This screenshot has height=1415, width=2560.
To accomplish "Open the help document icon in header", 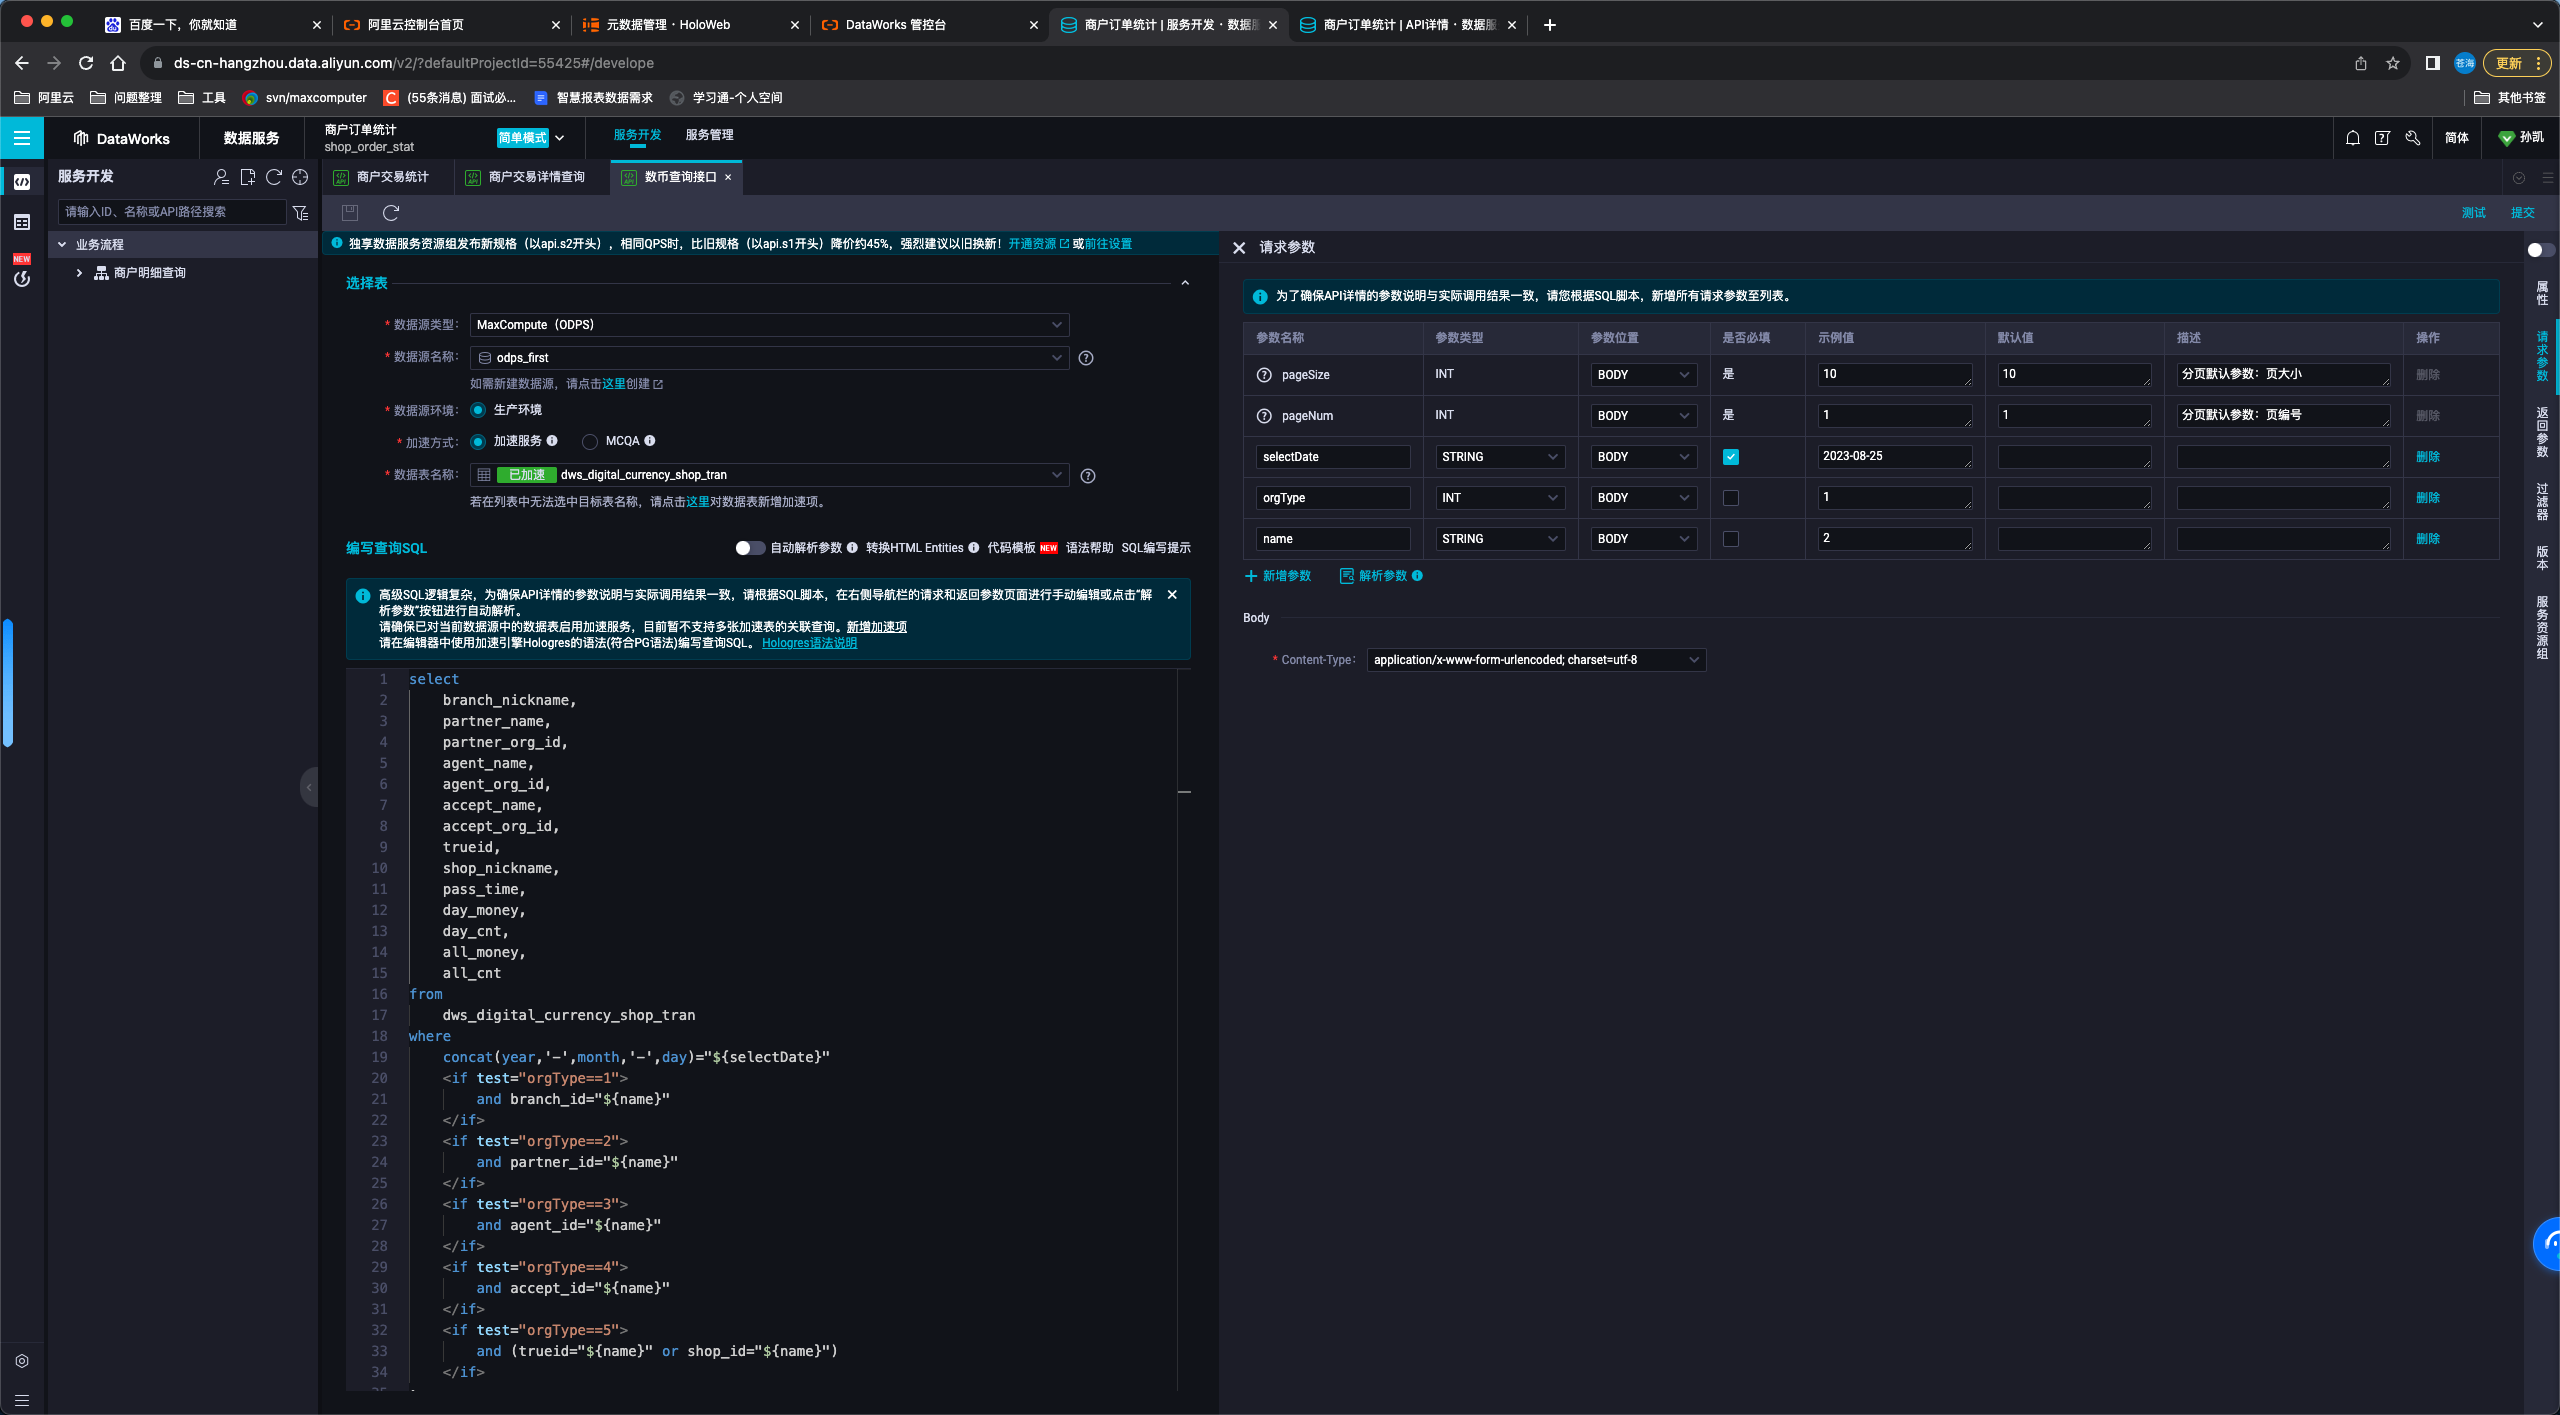I will [x=2382, y=138].
